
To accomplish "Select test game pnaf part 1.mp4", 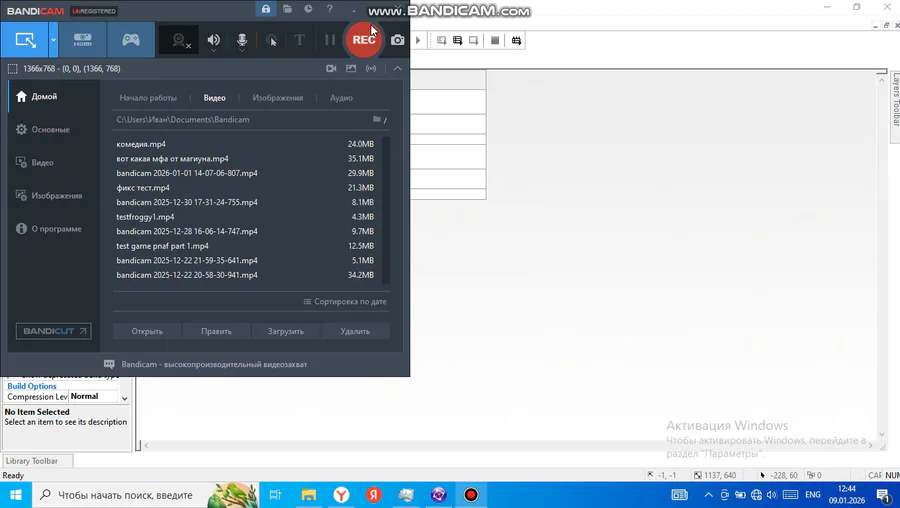I will tap(245, 246).
